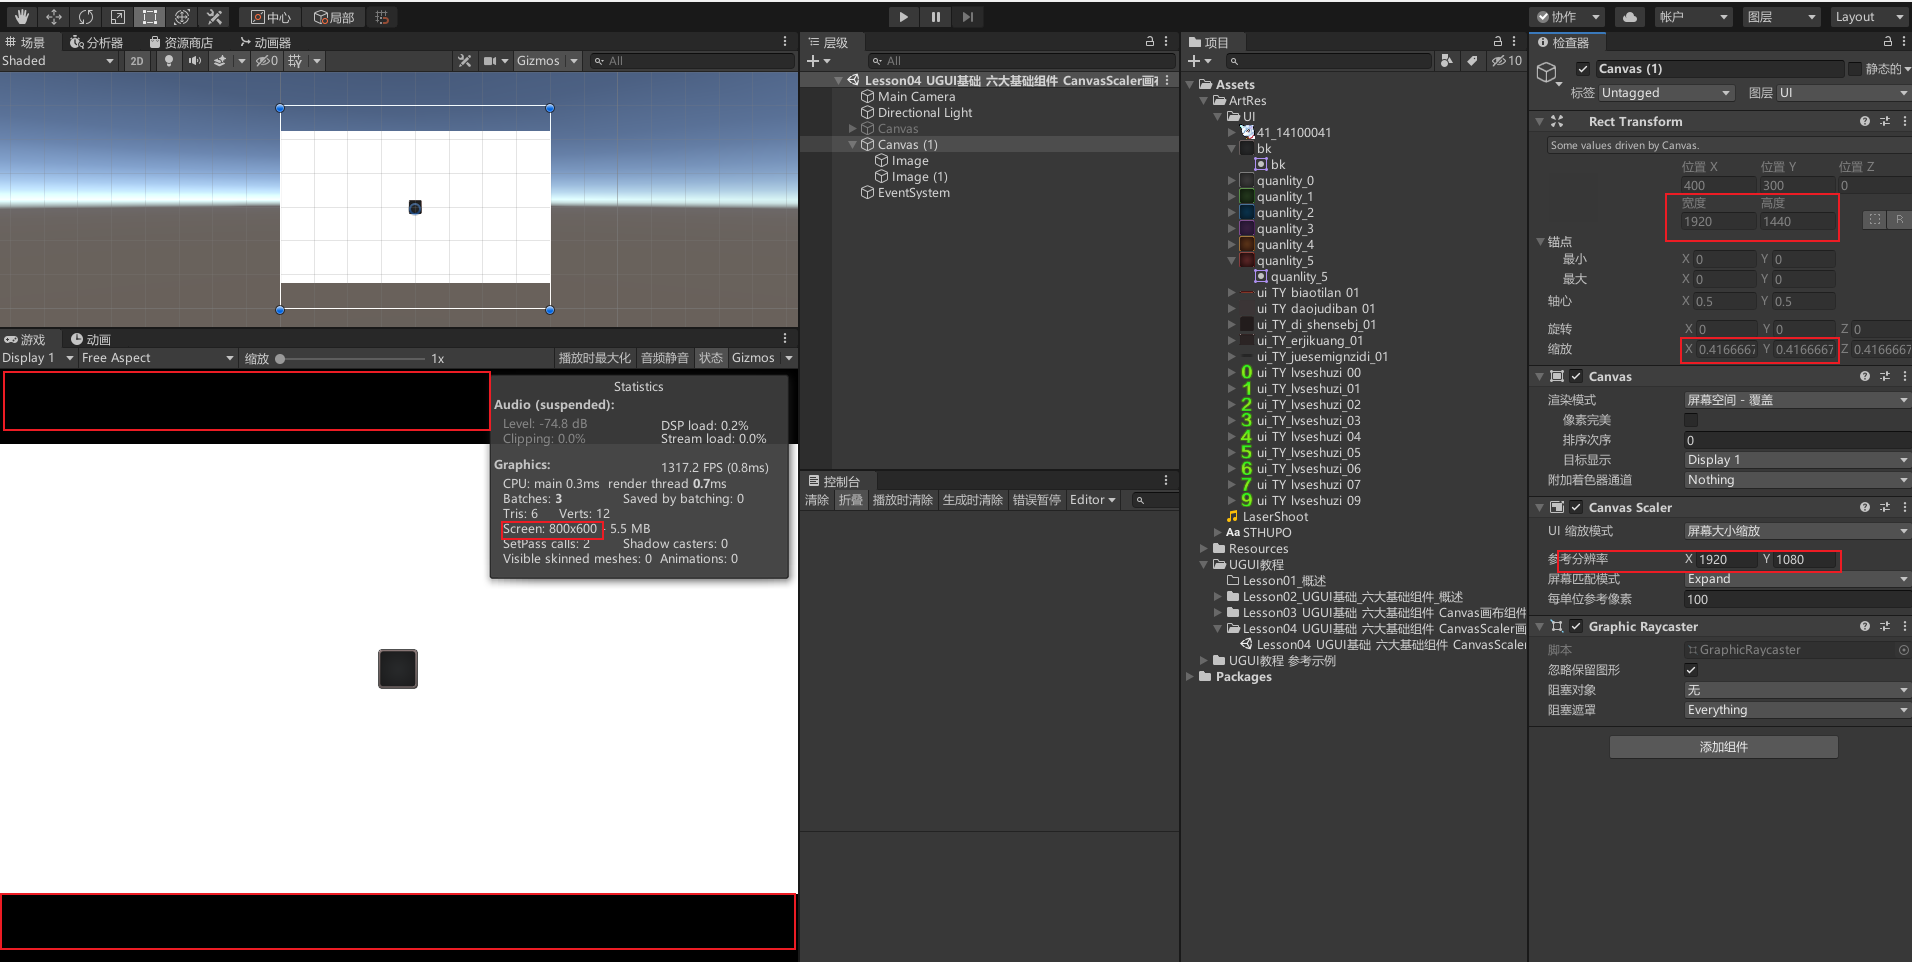This screenshot has height=962, width=1912.
Task: Toggle ignore reversed graphics checkbox
Action: pos(1691,670)
